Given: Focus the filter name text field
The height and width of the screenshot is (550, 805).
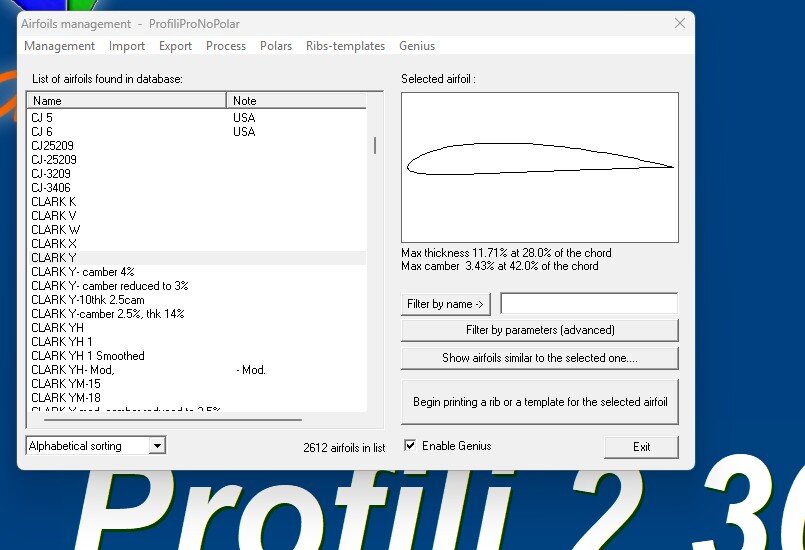Looking at the screenshot, I should [589, 304].
